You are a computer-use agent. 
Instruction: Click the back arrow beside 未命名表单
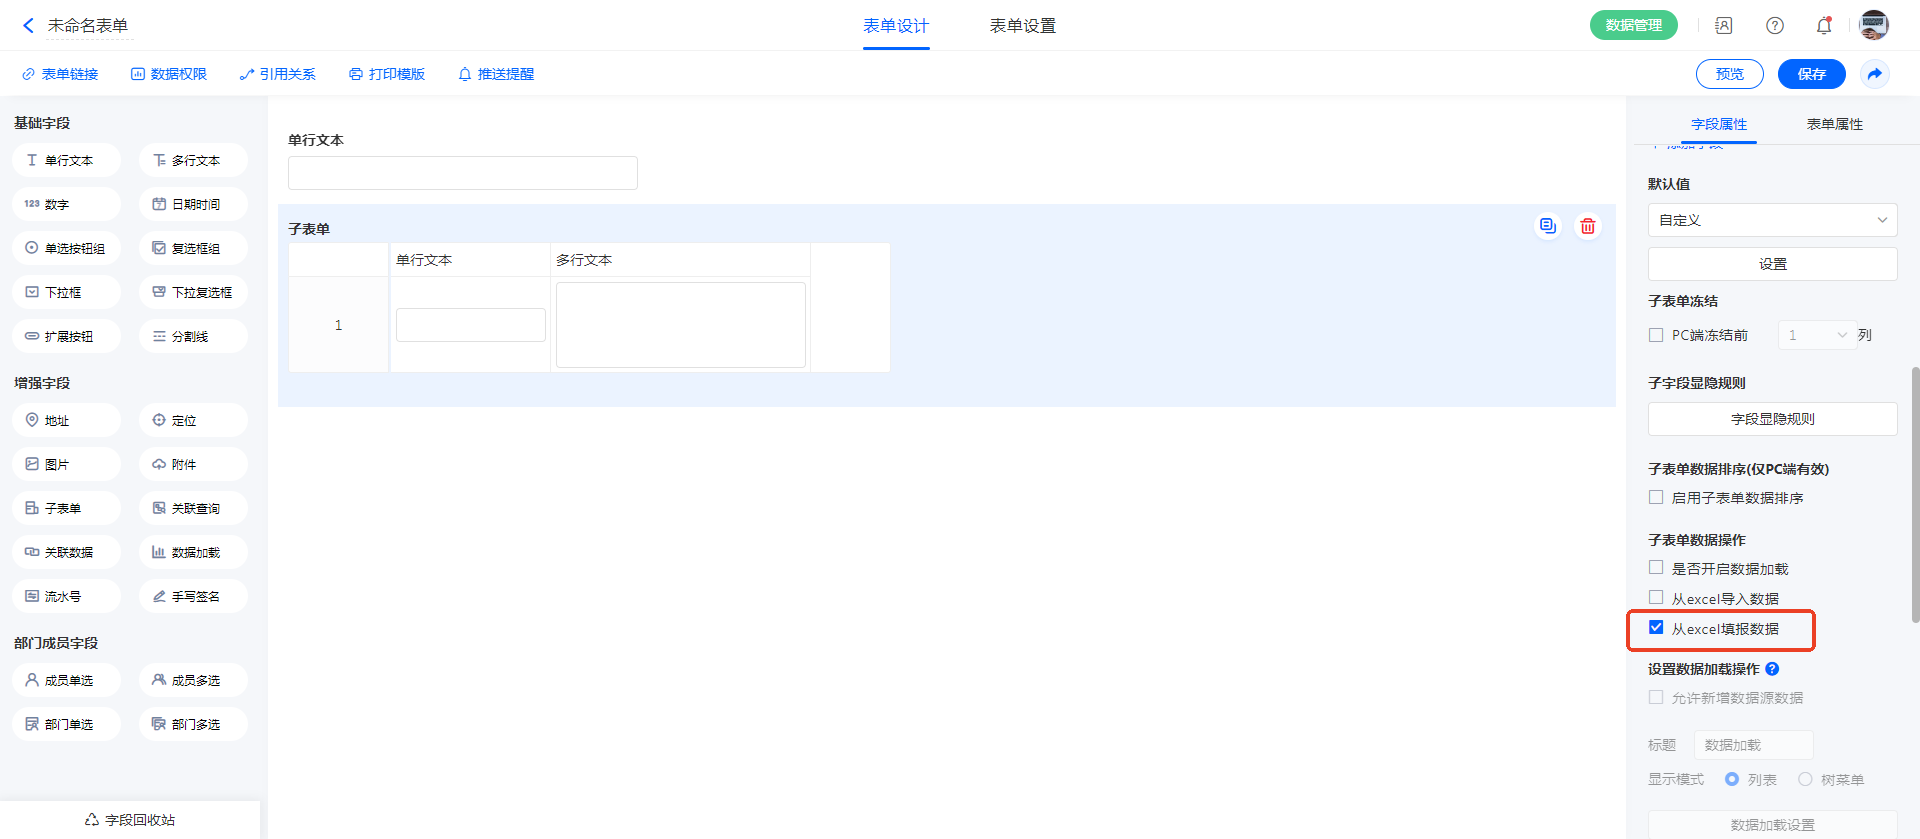pyautogui.click(x=28, y=26)
